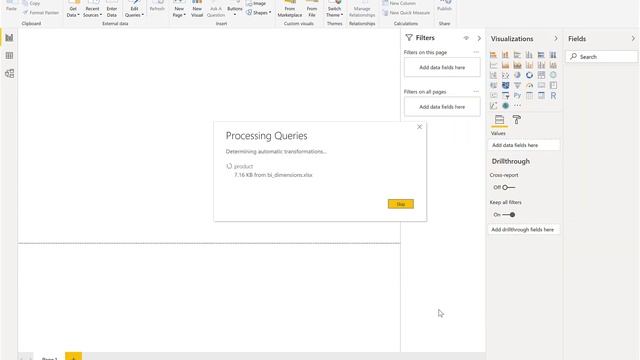
Task: Select the Stacked bar chart visualization
Action: 493,55
